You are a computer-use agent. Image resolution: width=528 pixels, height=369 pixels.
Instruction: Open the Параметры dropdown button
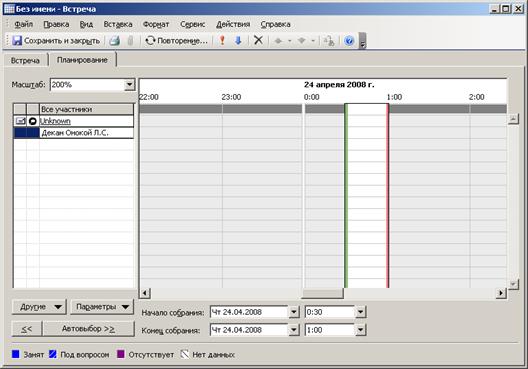click(x=102, y=307)
